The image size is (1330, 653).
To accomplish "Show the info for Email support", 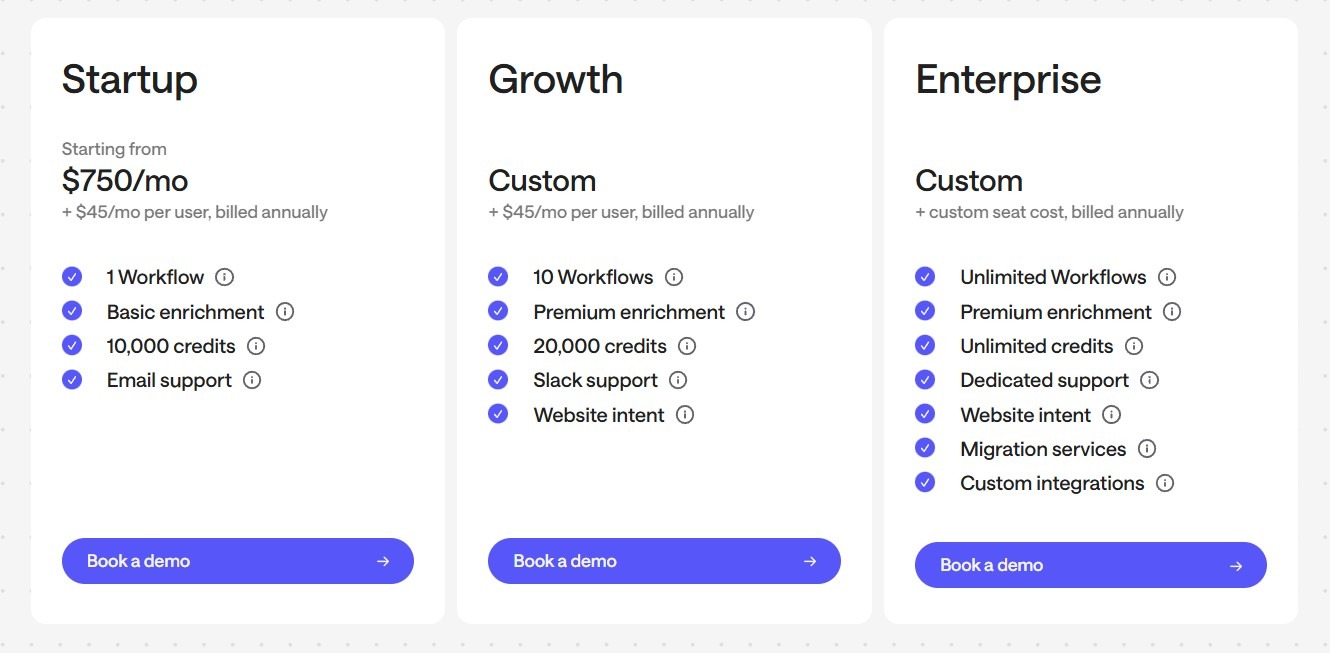I will (252, 380).
